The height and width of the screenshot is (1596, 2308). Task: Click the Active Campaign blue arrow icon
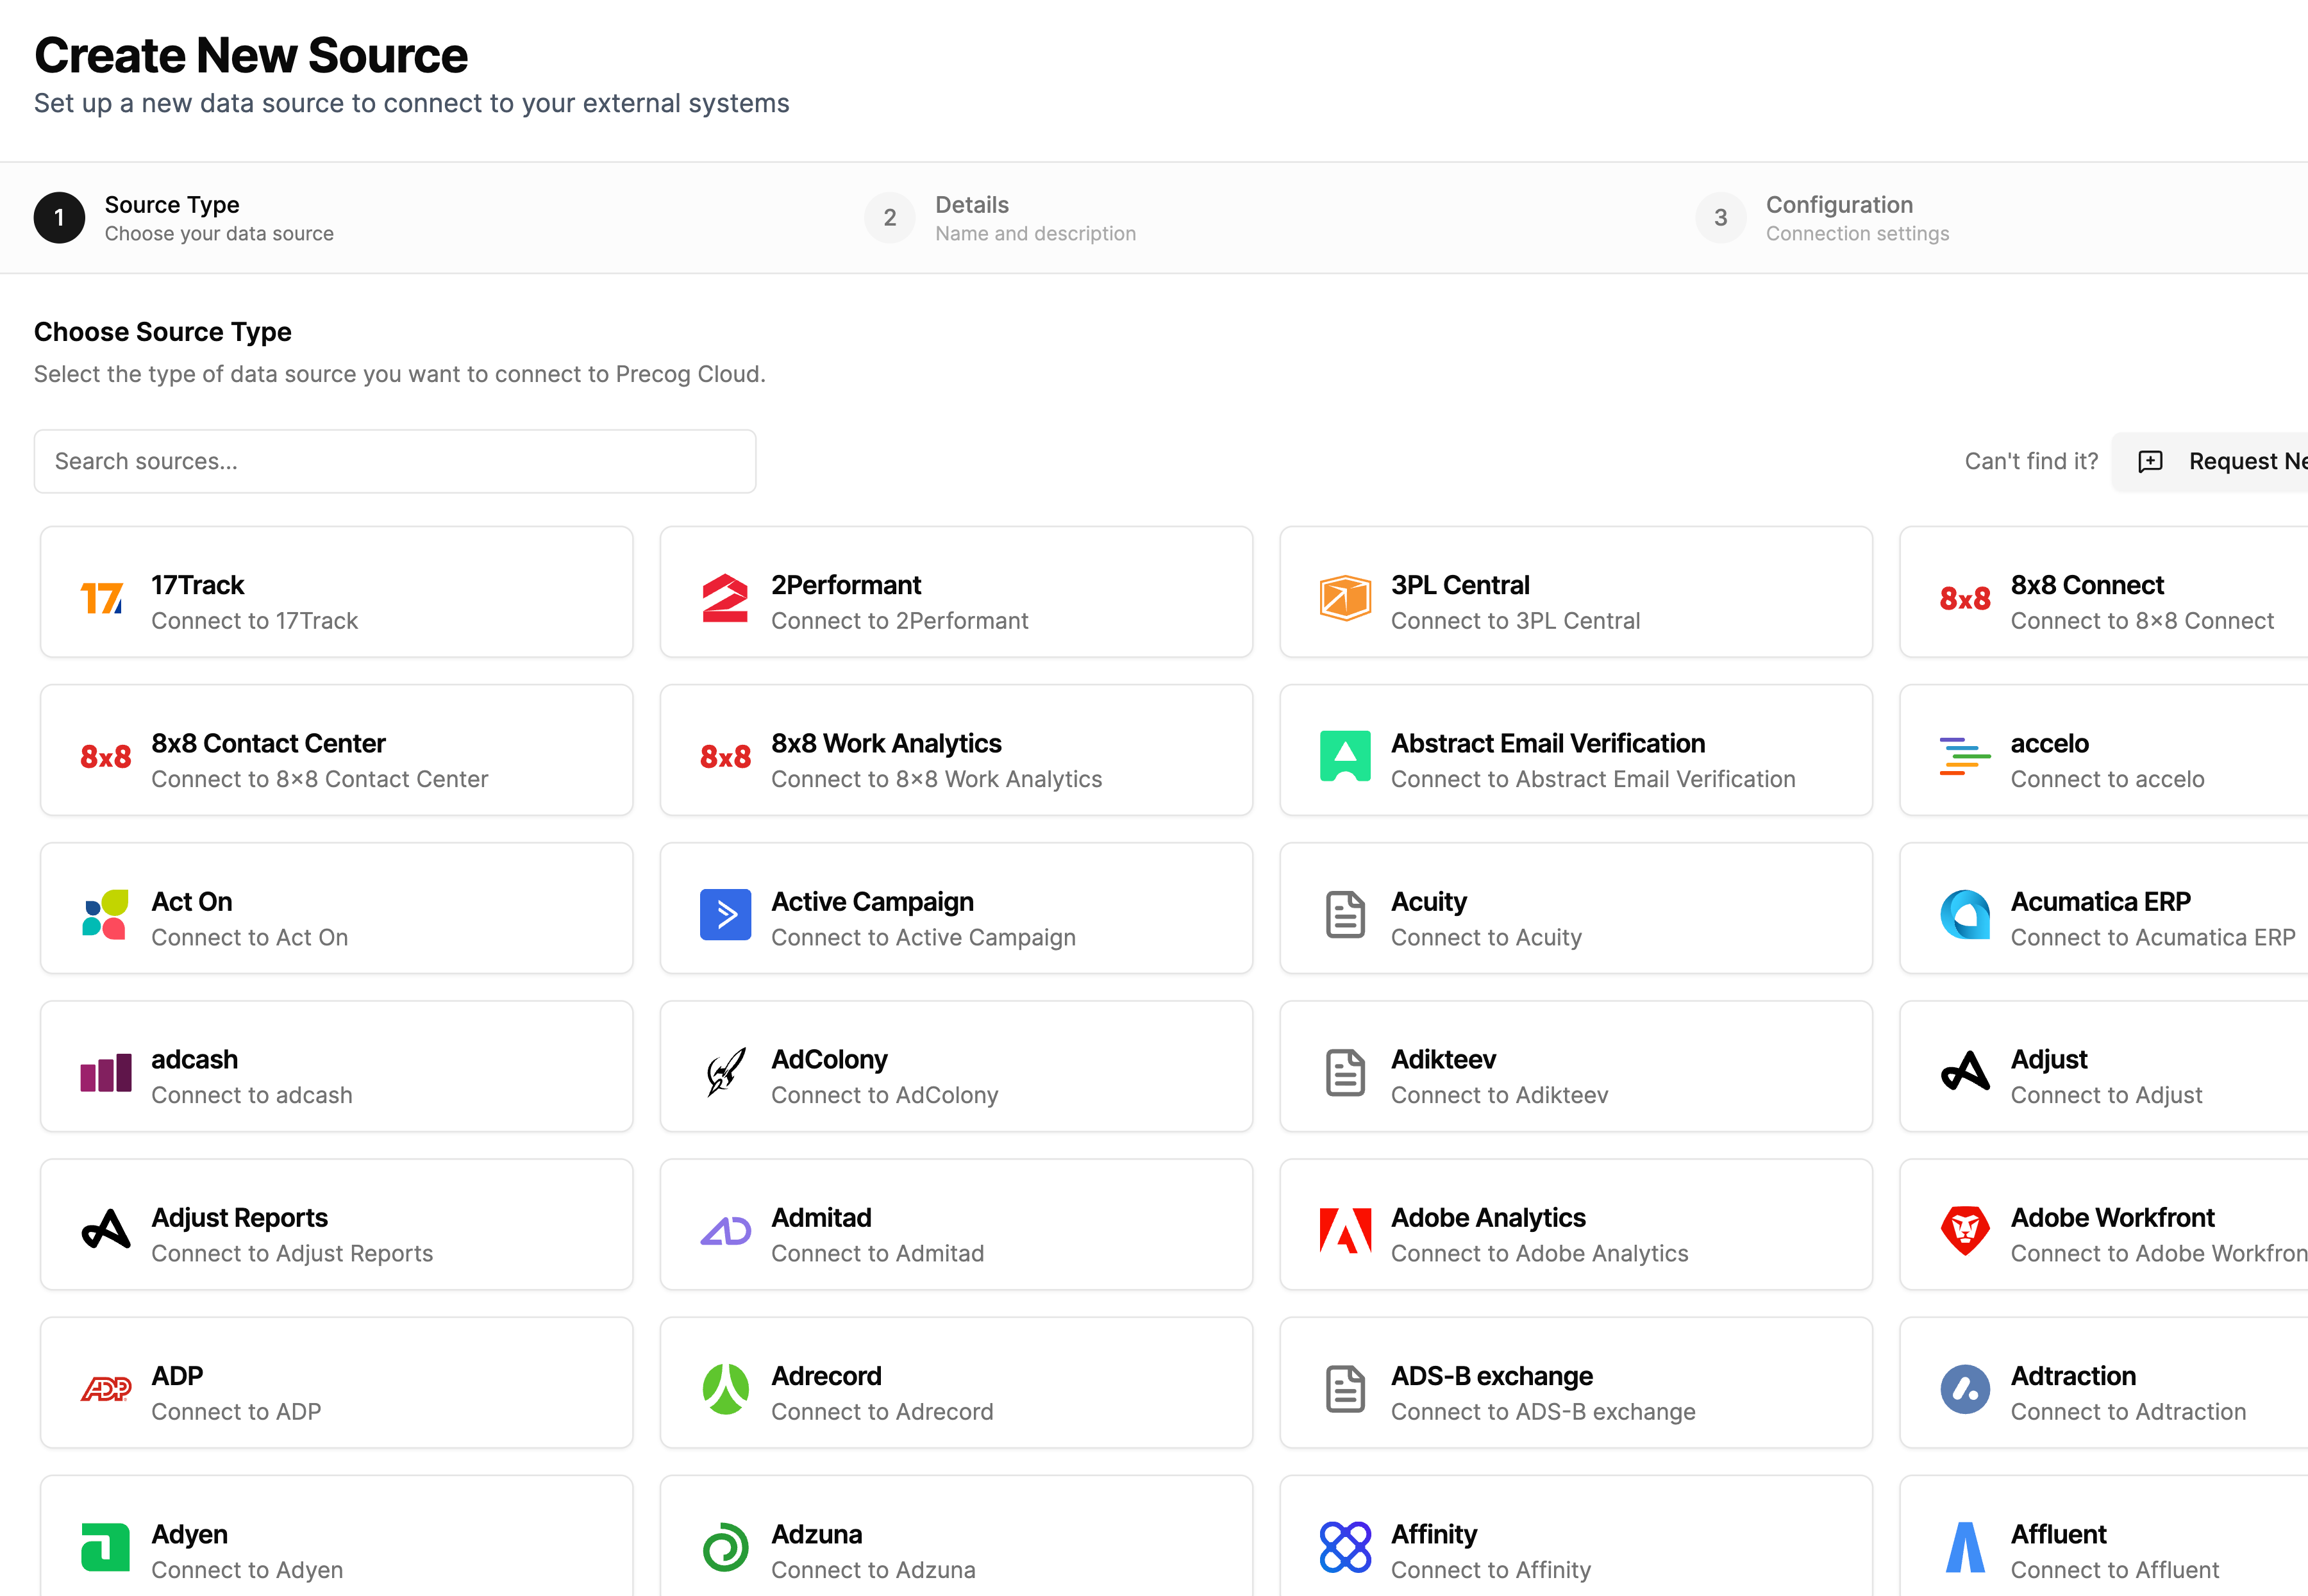[725, 915]
